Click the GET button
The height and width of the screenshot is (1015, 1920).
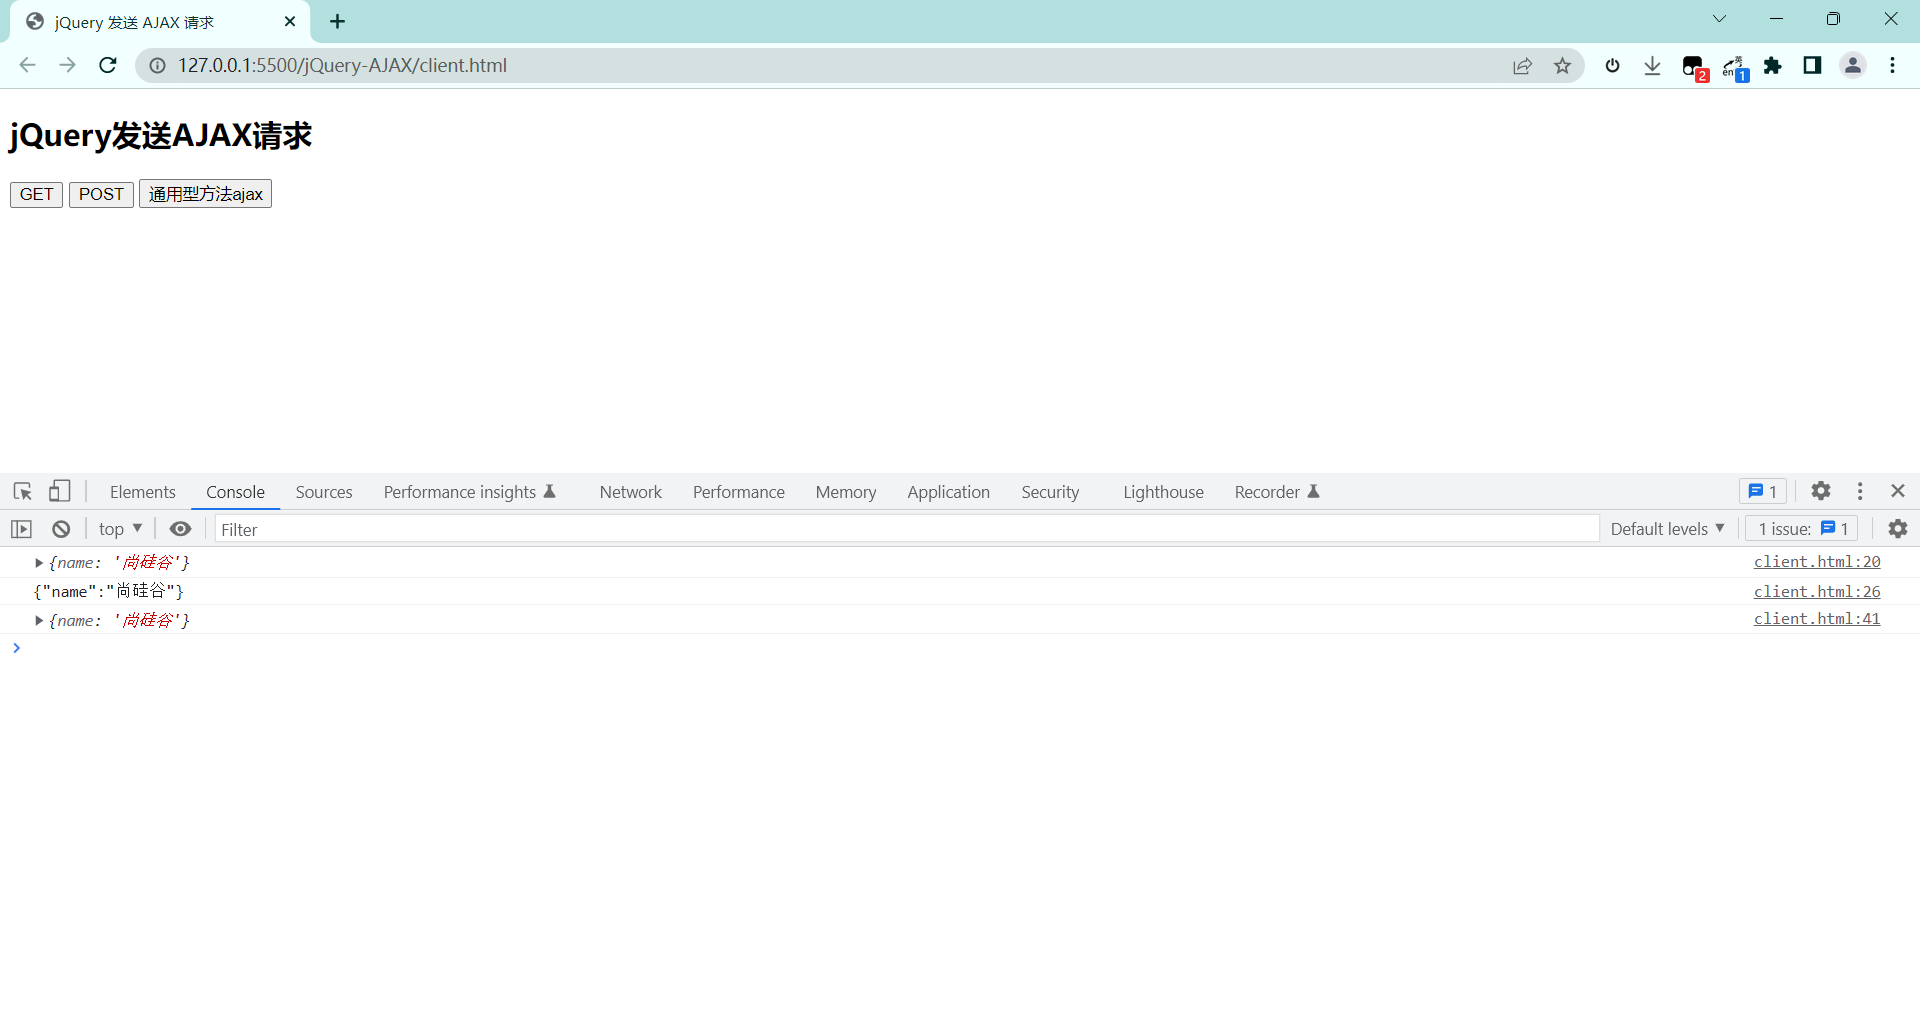click(x=36, y=194)
